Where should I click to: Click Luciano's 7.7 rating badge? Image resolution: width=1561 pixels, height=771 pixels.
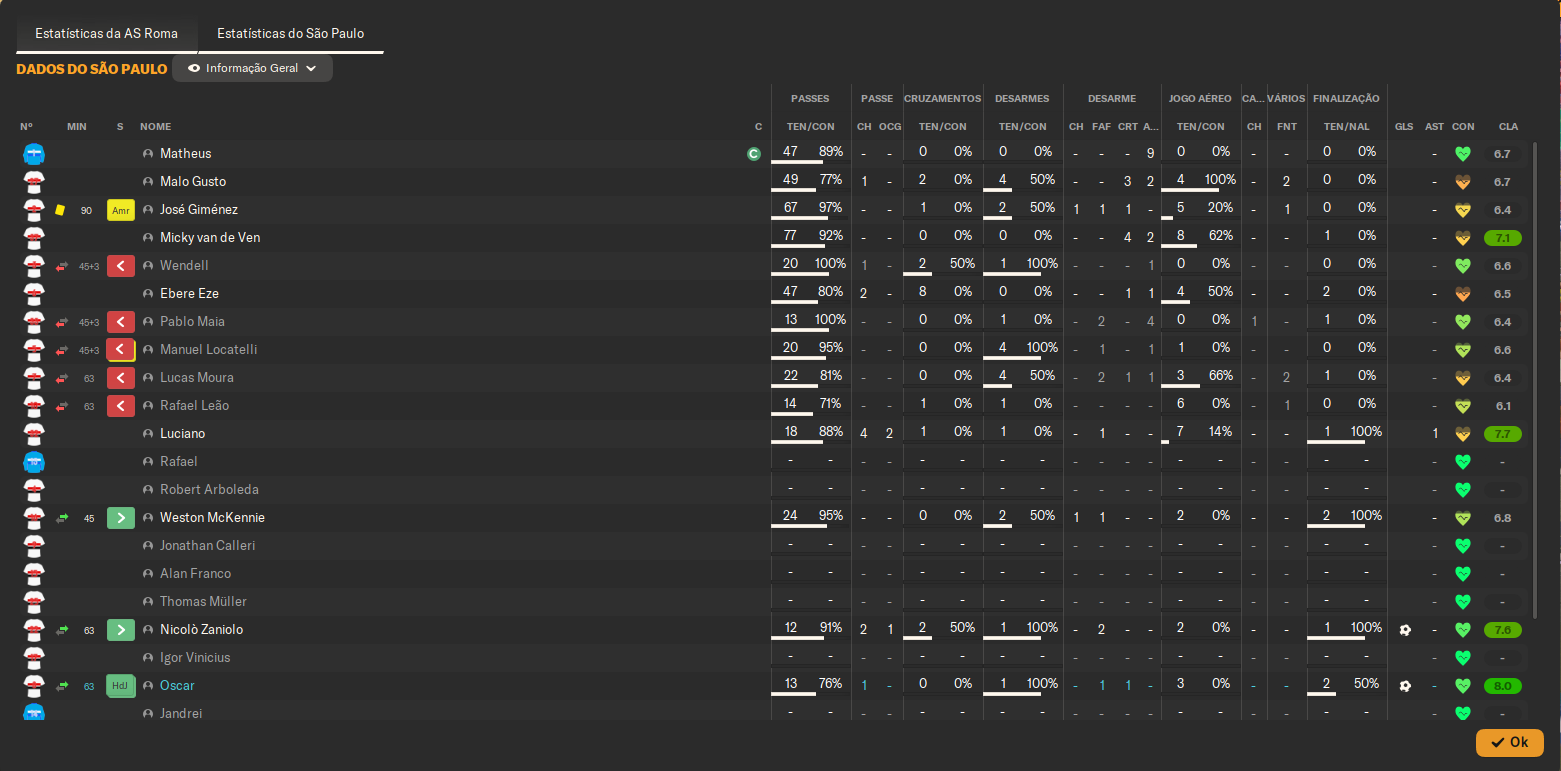click(x=1502, y=434)
